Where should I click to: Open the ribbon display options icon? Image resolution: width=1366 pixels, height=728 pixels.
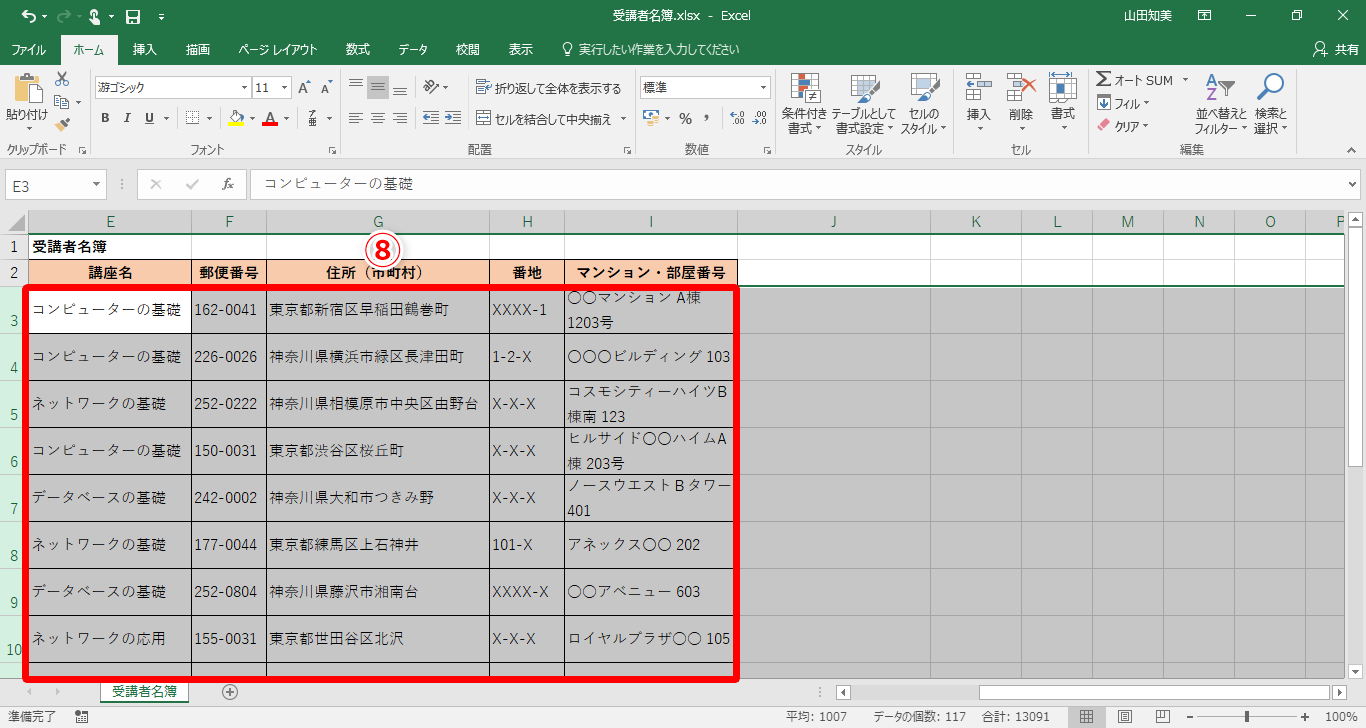1205,16
